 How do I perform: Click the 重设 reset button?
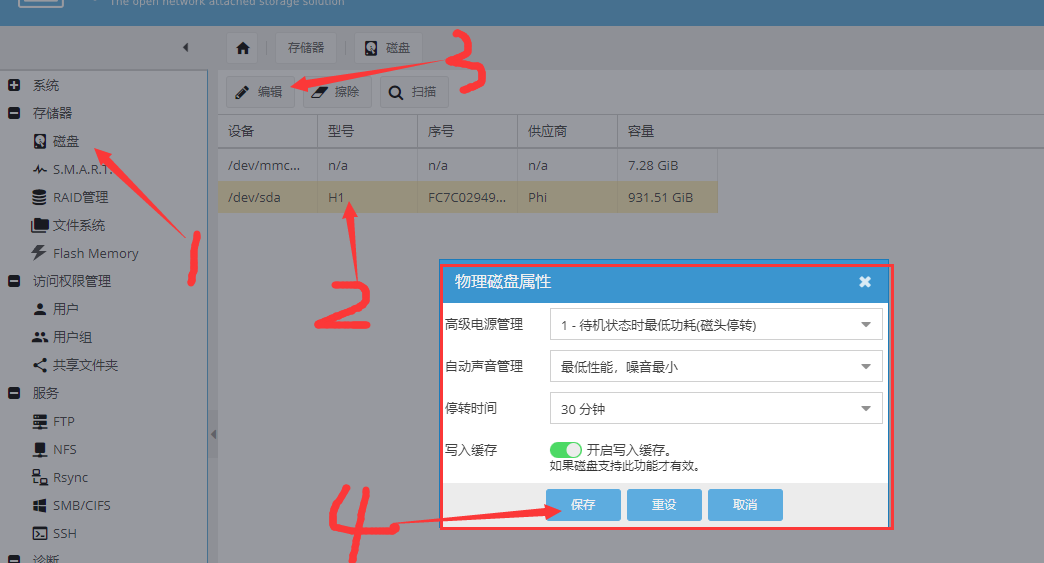tap(664, 505)
